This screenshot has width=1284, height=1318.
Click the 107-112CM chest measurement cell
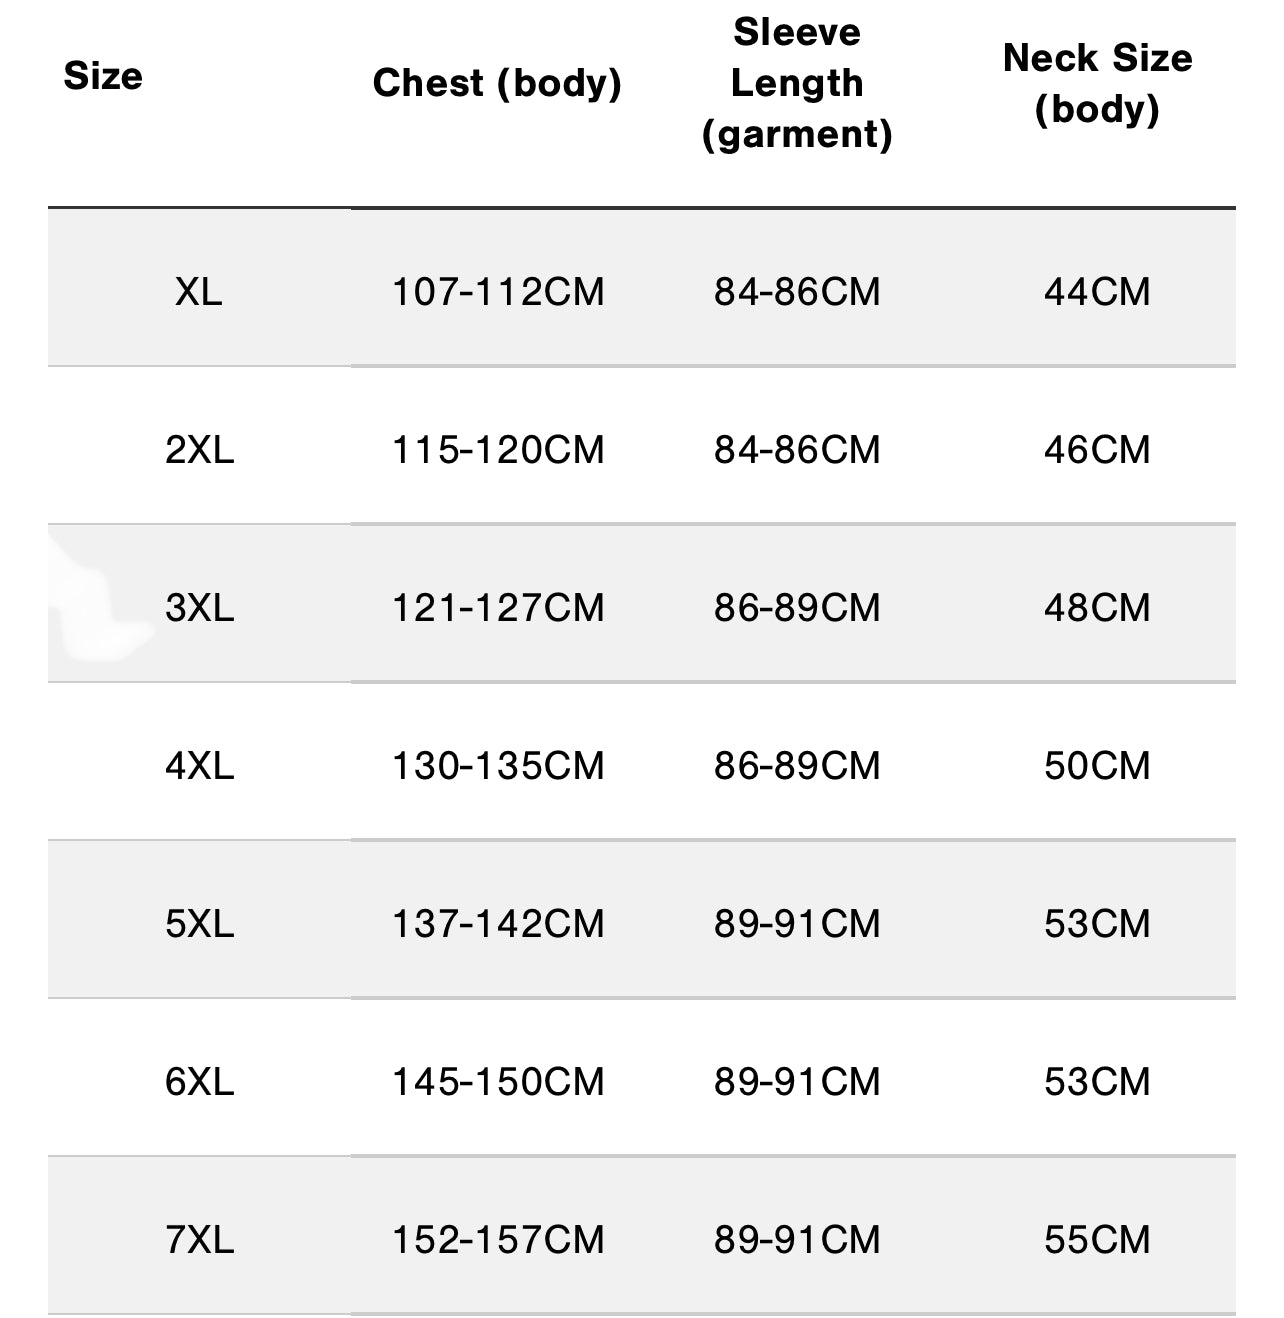coord(497,292)
